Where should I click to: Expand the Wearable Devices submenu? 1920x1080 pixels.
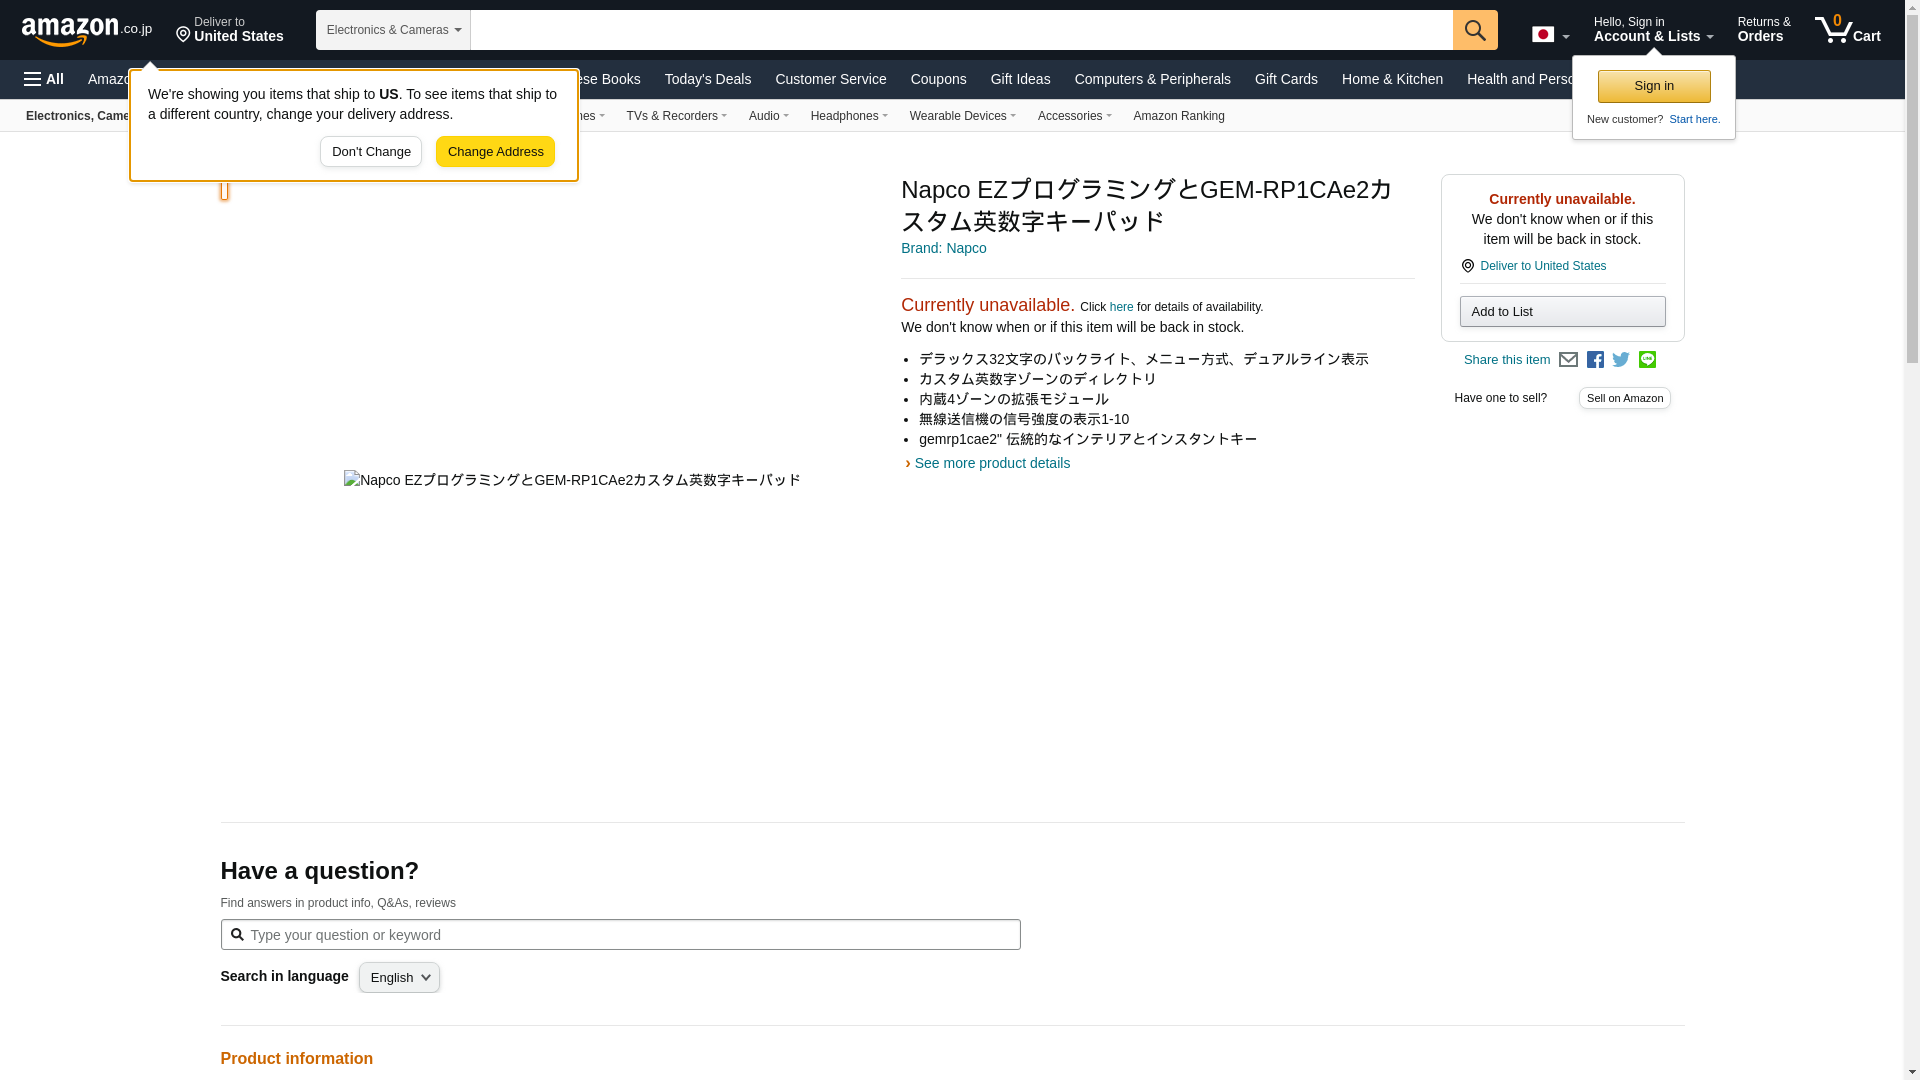coord(962,116)
